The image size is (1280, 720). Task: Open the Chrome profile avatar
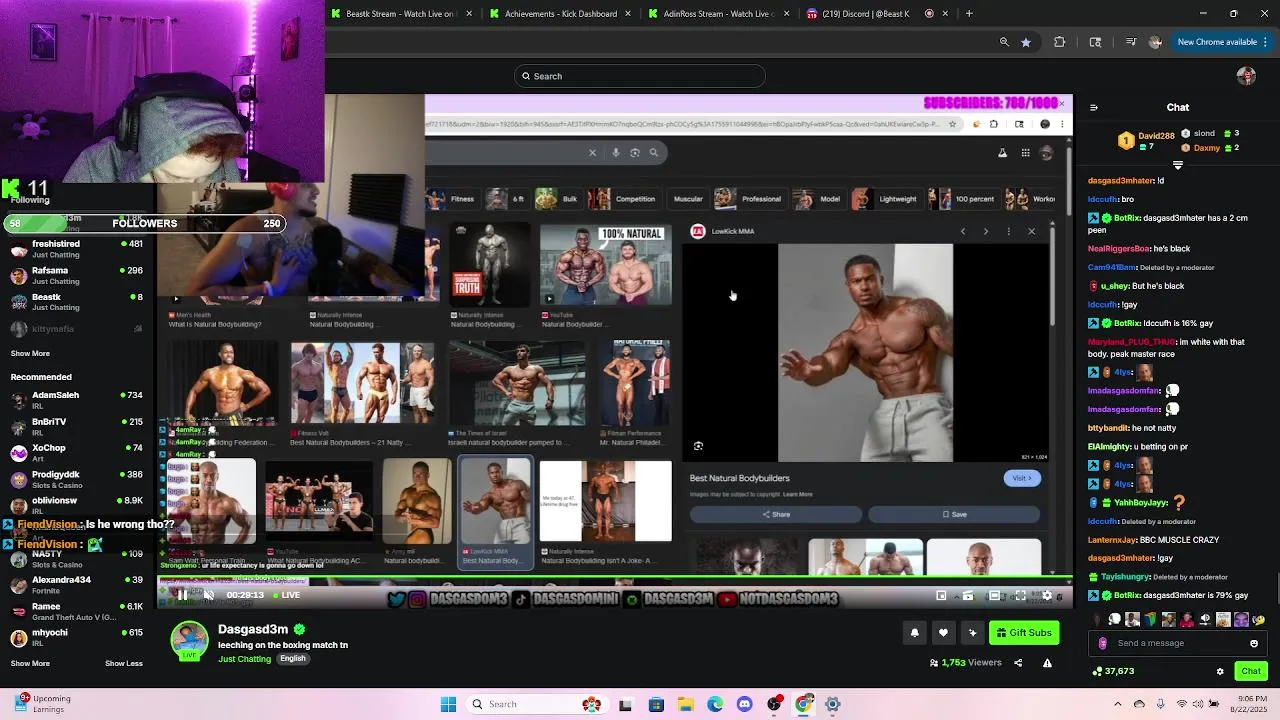click(x=1156, y=42)
